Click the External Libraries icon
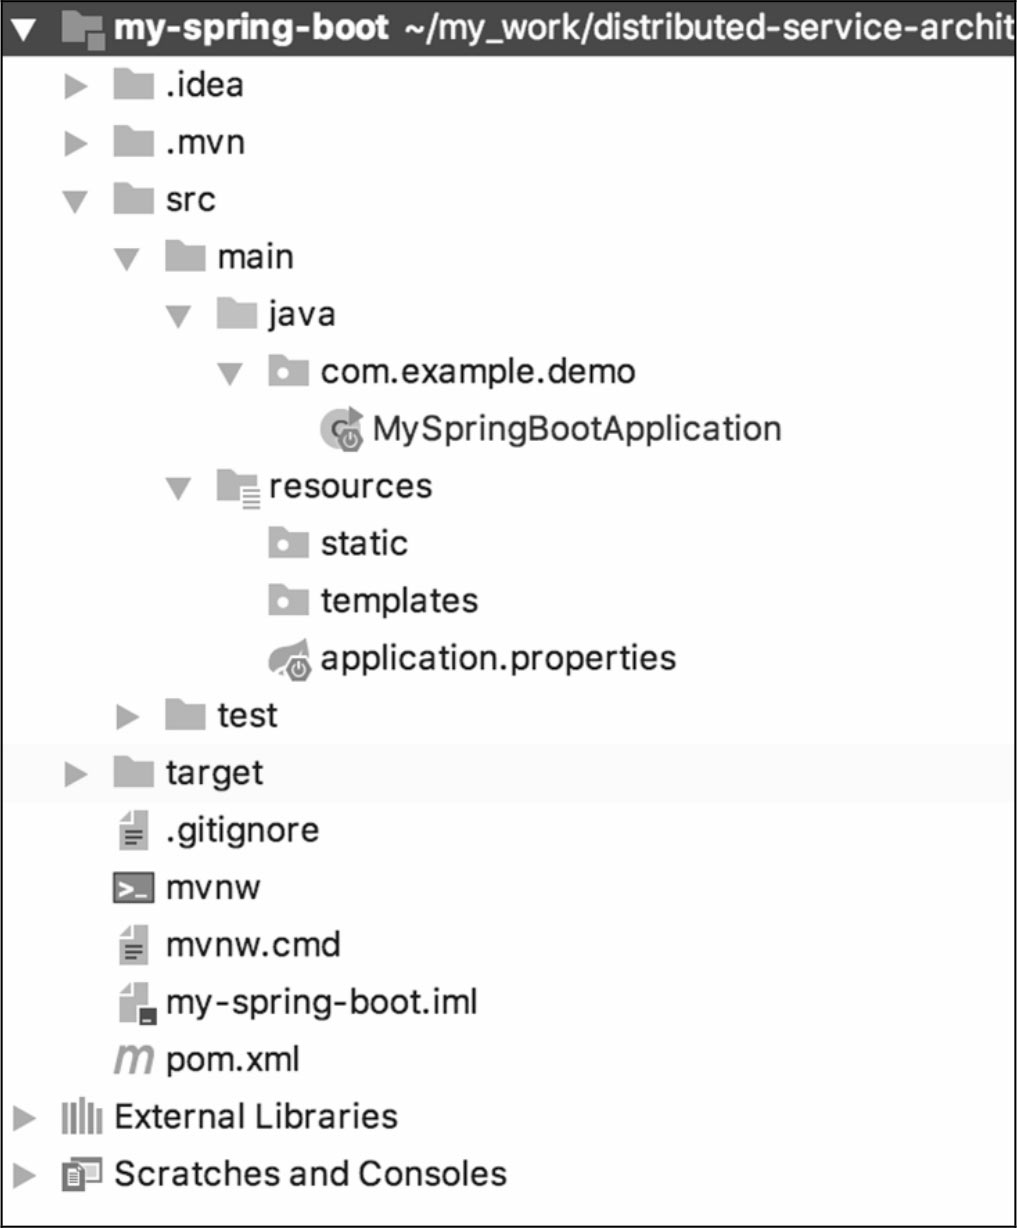1017x1228 pixels. tap(82, 1117)
